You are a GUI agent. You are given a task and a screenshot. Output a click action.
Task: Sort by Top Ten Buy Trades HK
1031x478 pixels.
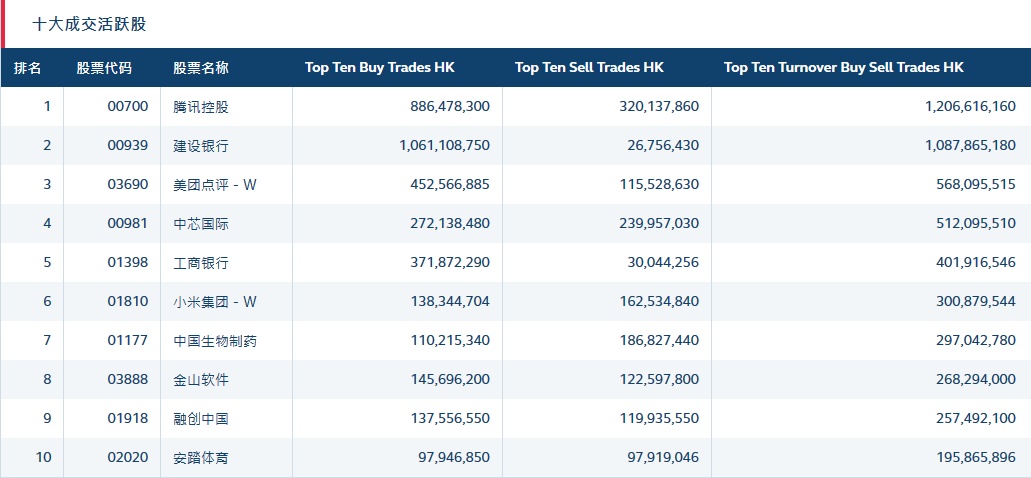tap(380, 68)
